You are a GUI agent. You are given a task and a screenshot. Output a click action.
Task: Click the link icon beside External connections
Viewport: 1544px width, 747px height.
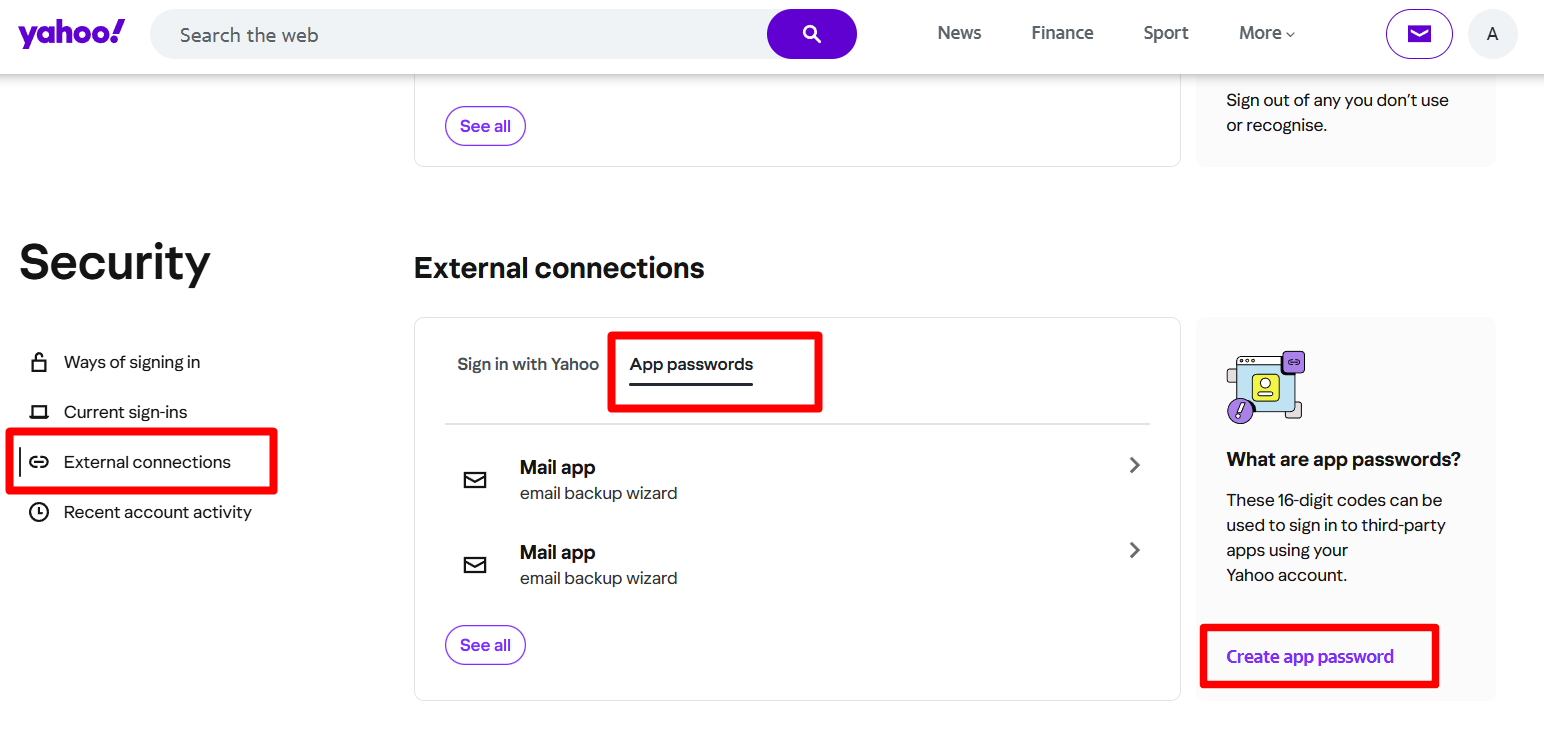(39, 462)
